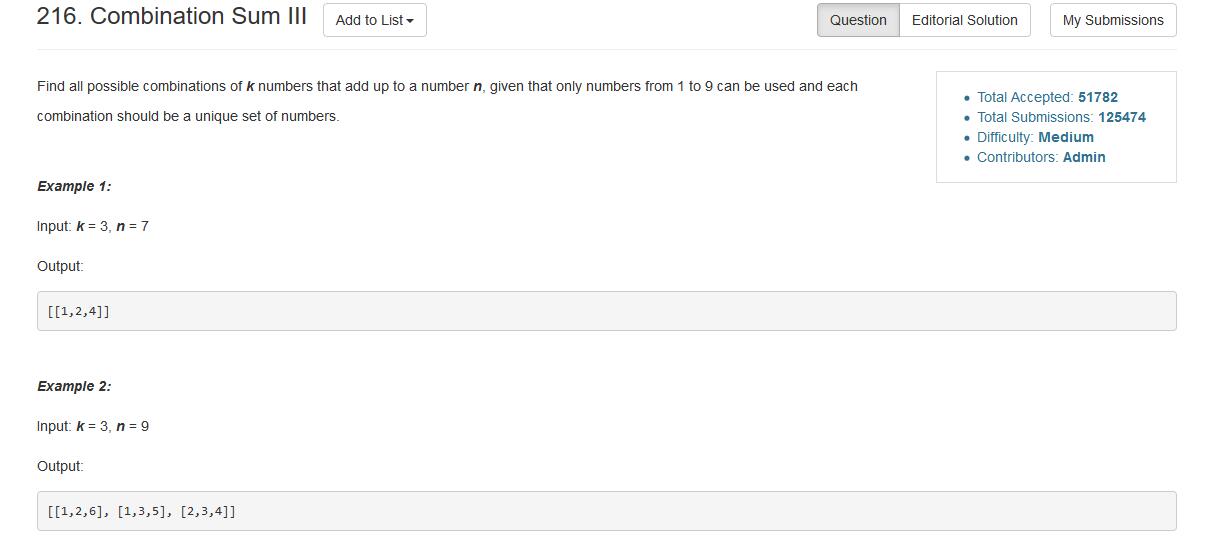
Task: Click the bold n in the description
Action: pos(477,86)
